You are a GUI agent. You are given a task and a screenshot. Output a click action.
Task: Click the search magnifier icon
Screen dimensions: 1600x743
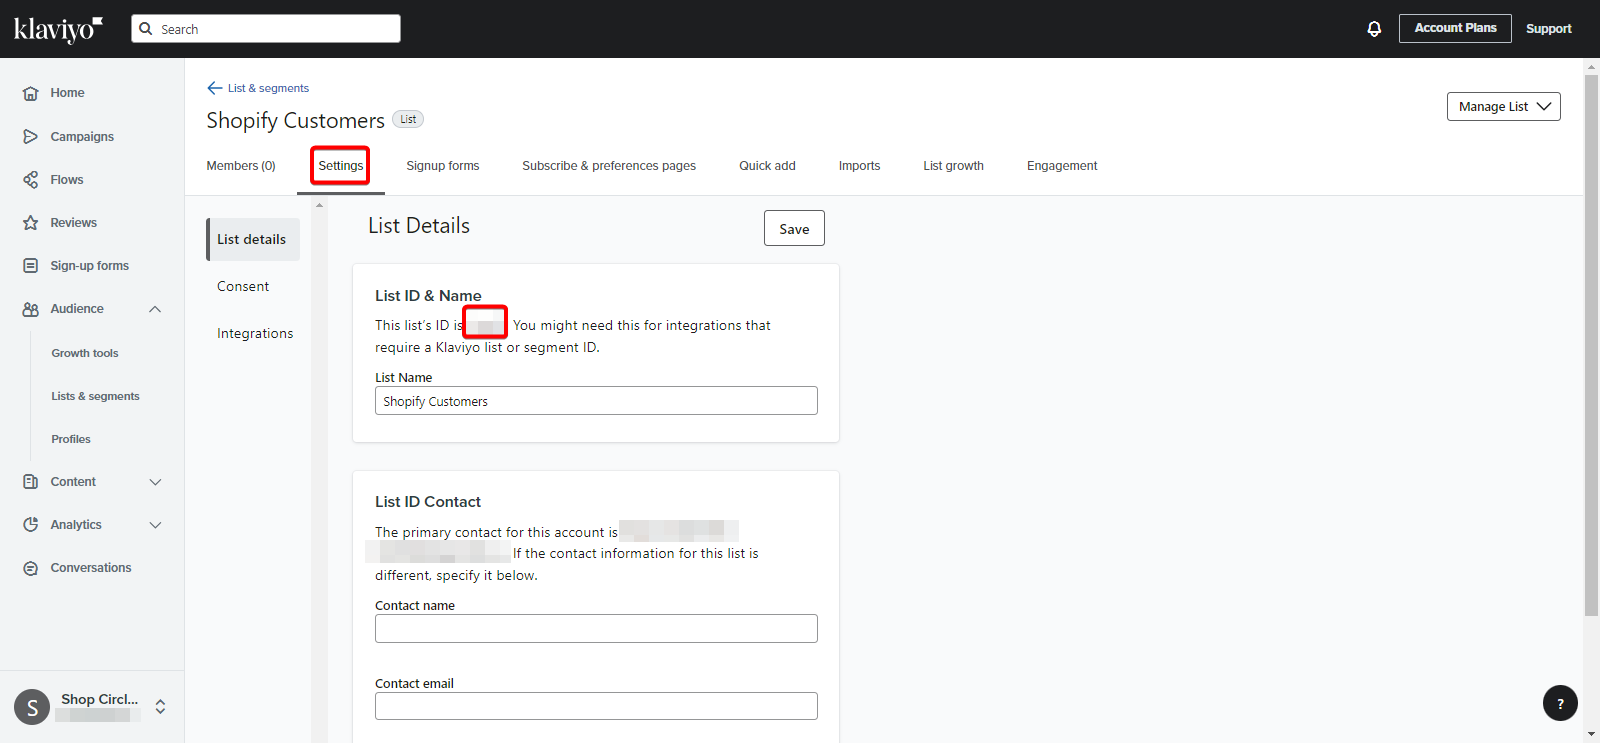[146, 29]
